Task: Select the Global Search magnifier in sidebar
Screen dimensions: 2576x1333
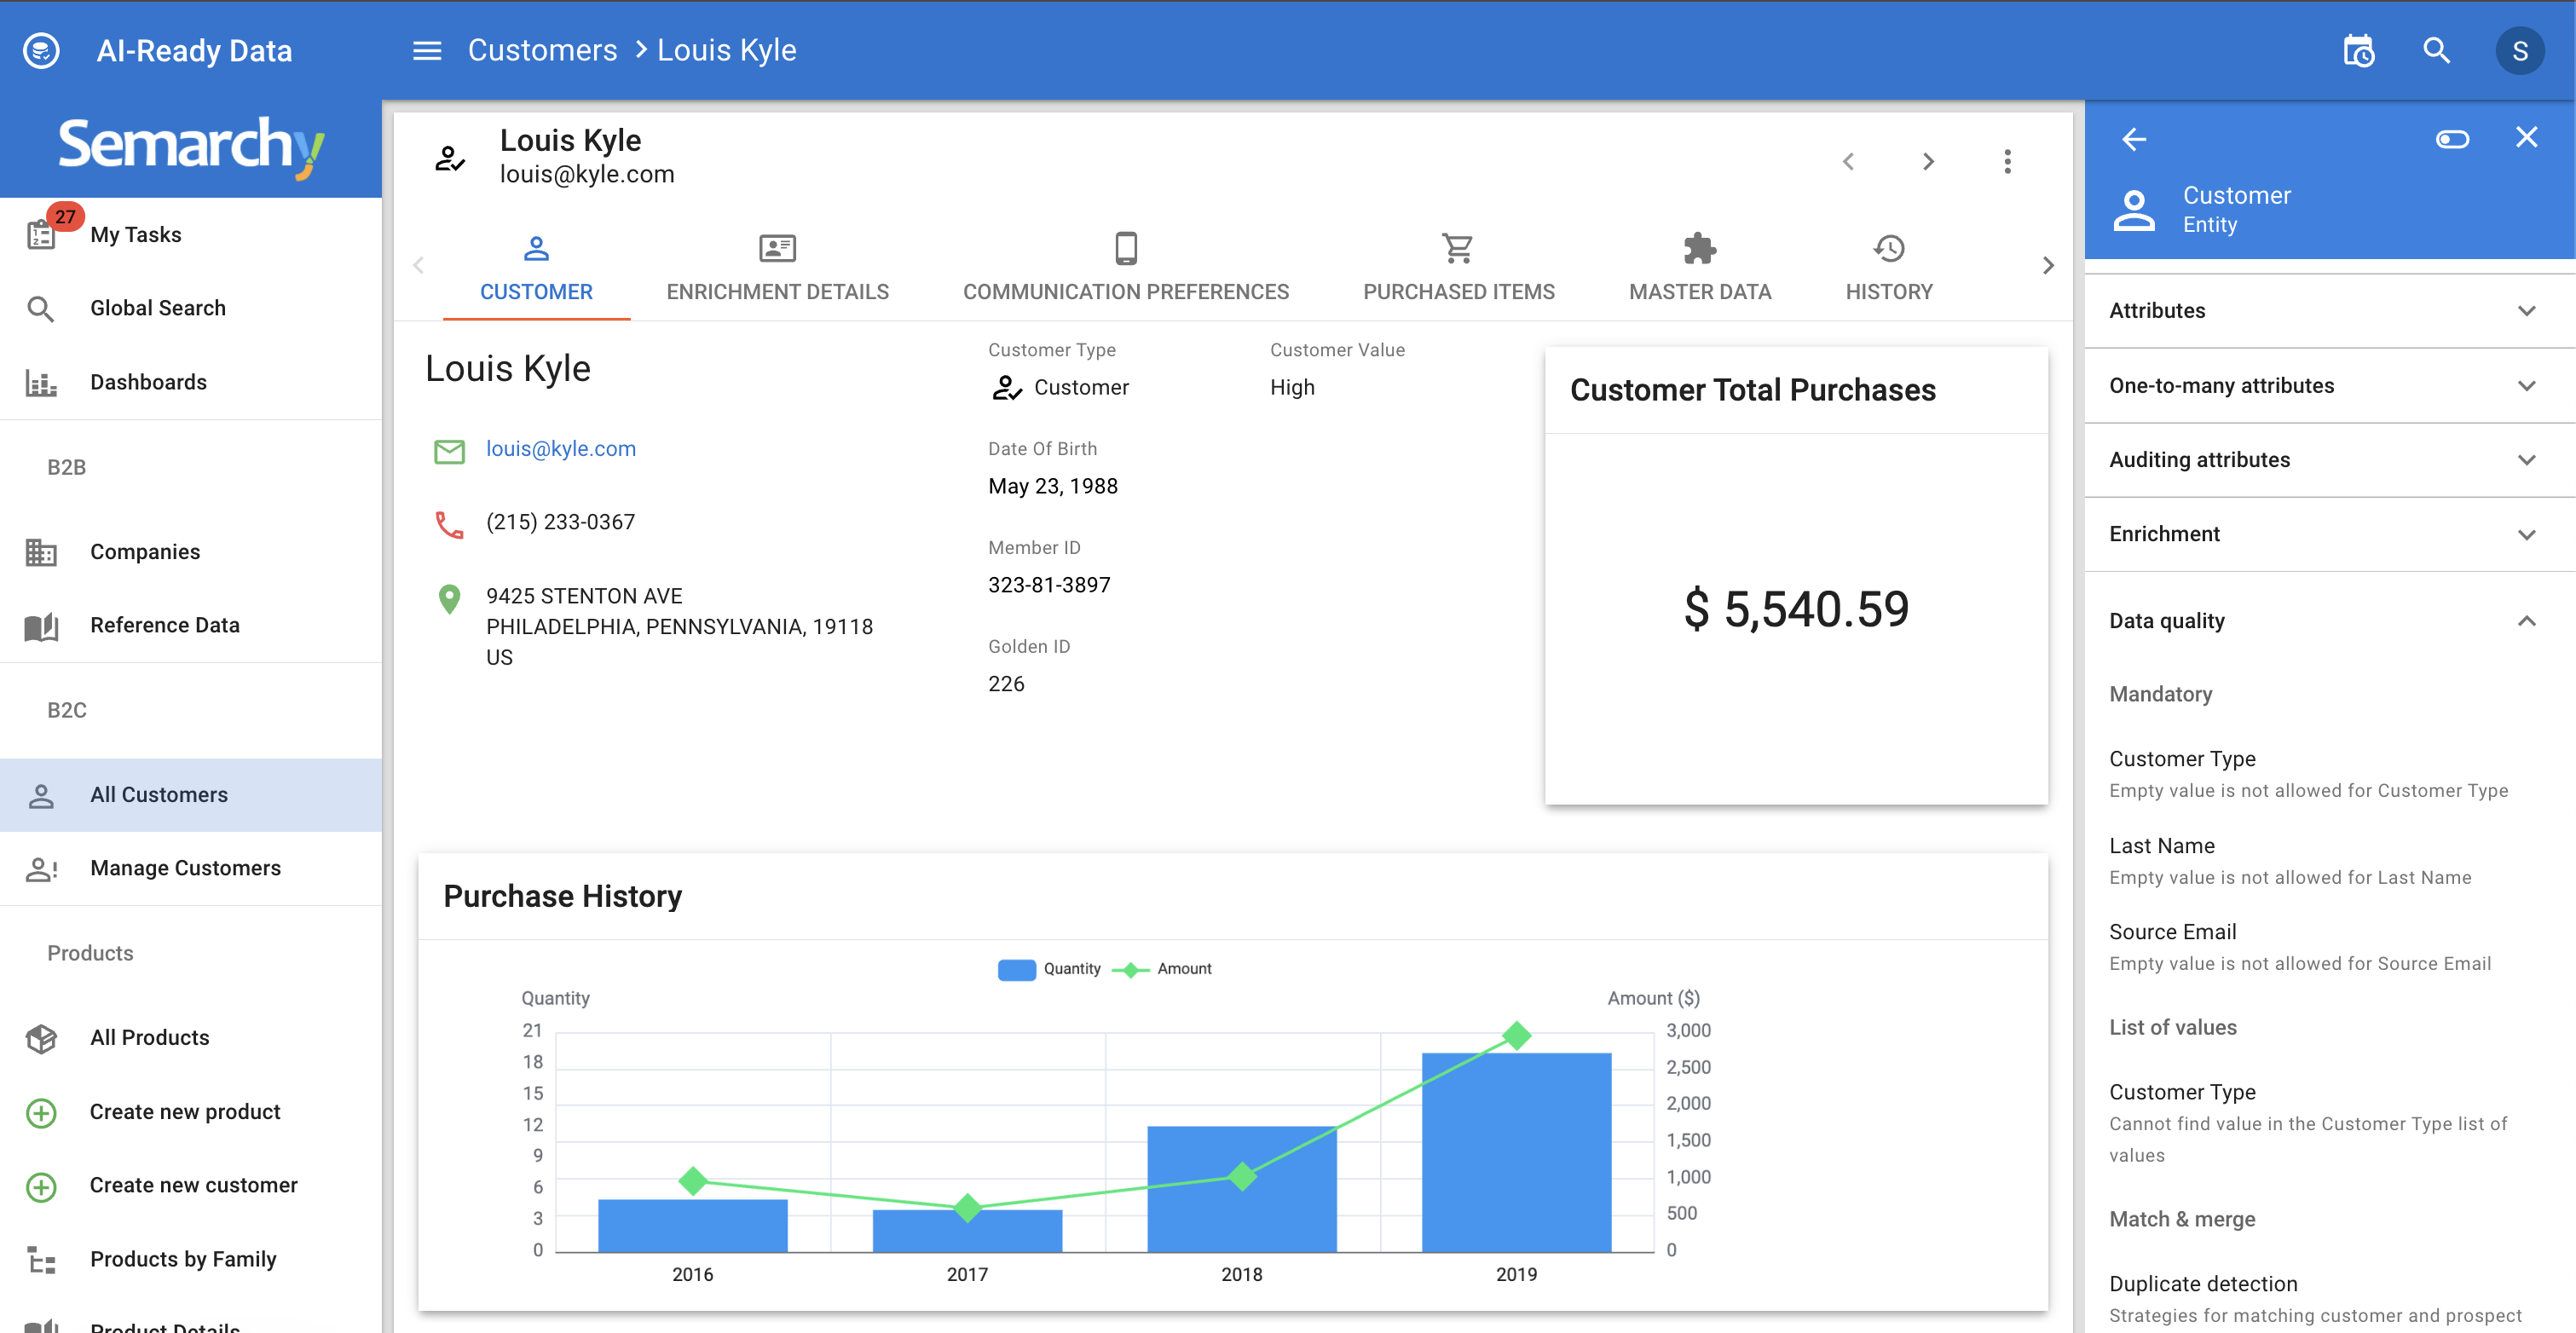Action: point(41,308)
